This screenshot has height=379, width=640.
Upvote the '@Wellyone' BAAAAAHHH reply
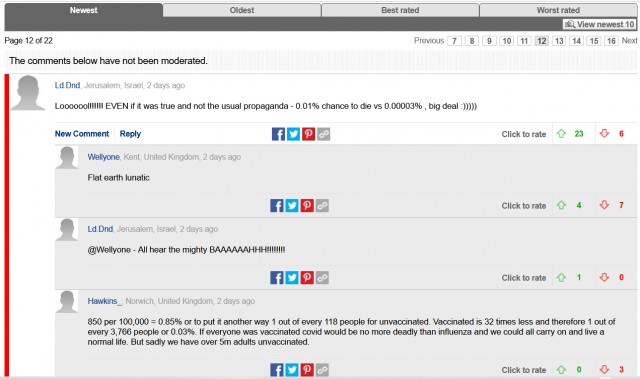pos(561,277)
